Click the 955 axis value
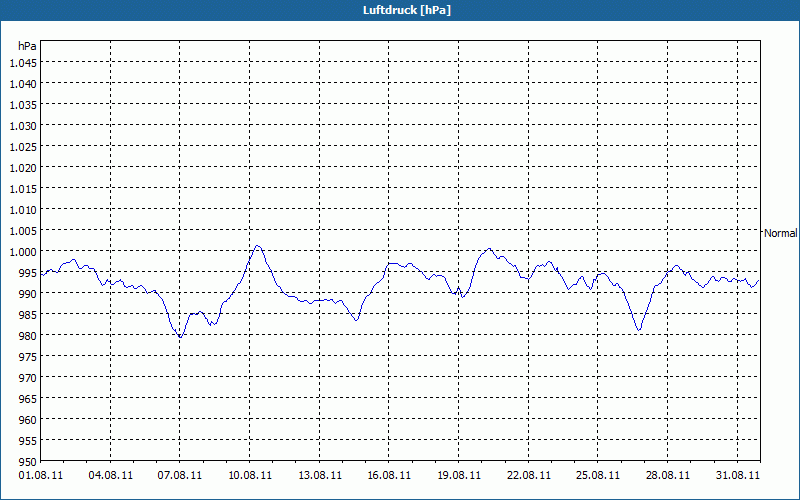Viewport: 800px width, 500px height. click(x=28, y=441)
